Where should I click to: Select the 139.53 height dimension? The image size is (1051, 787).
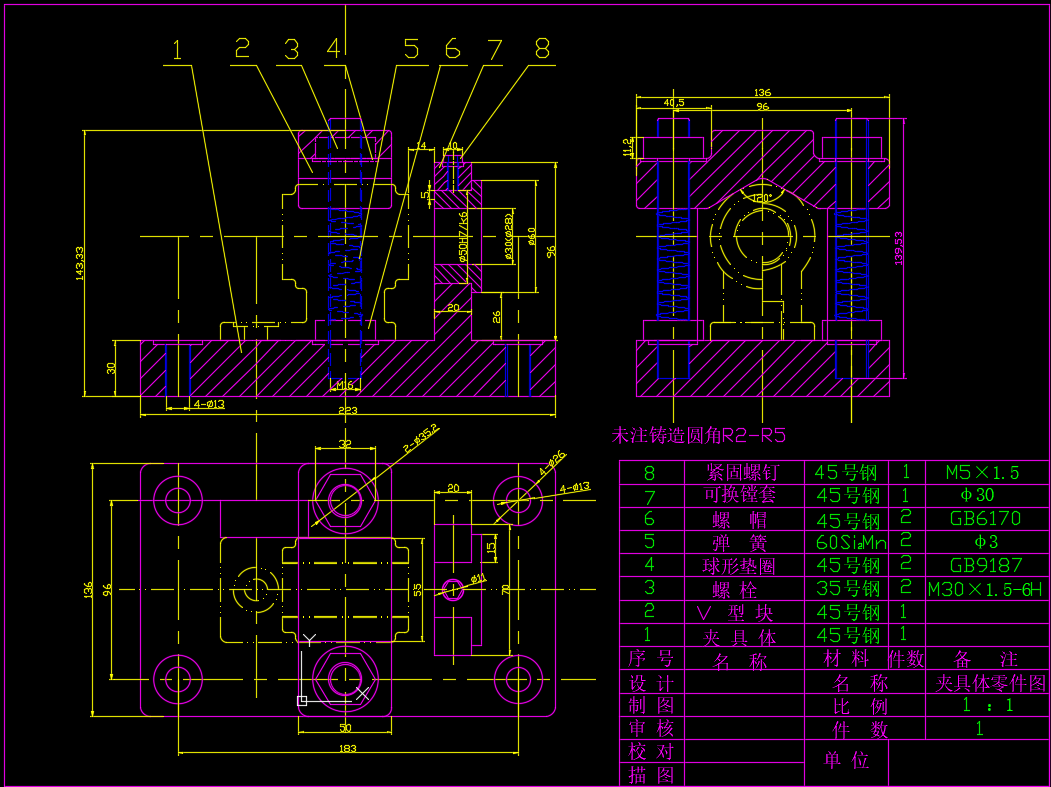(x=899, y=249)
